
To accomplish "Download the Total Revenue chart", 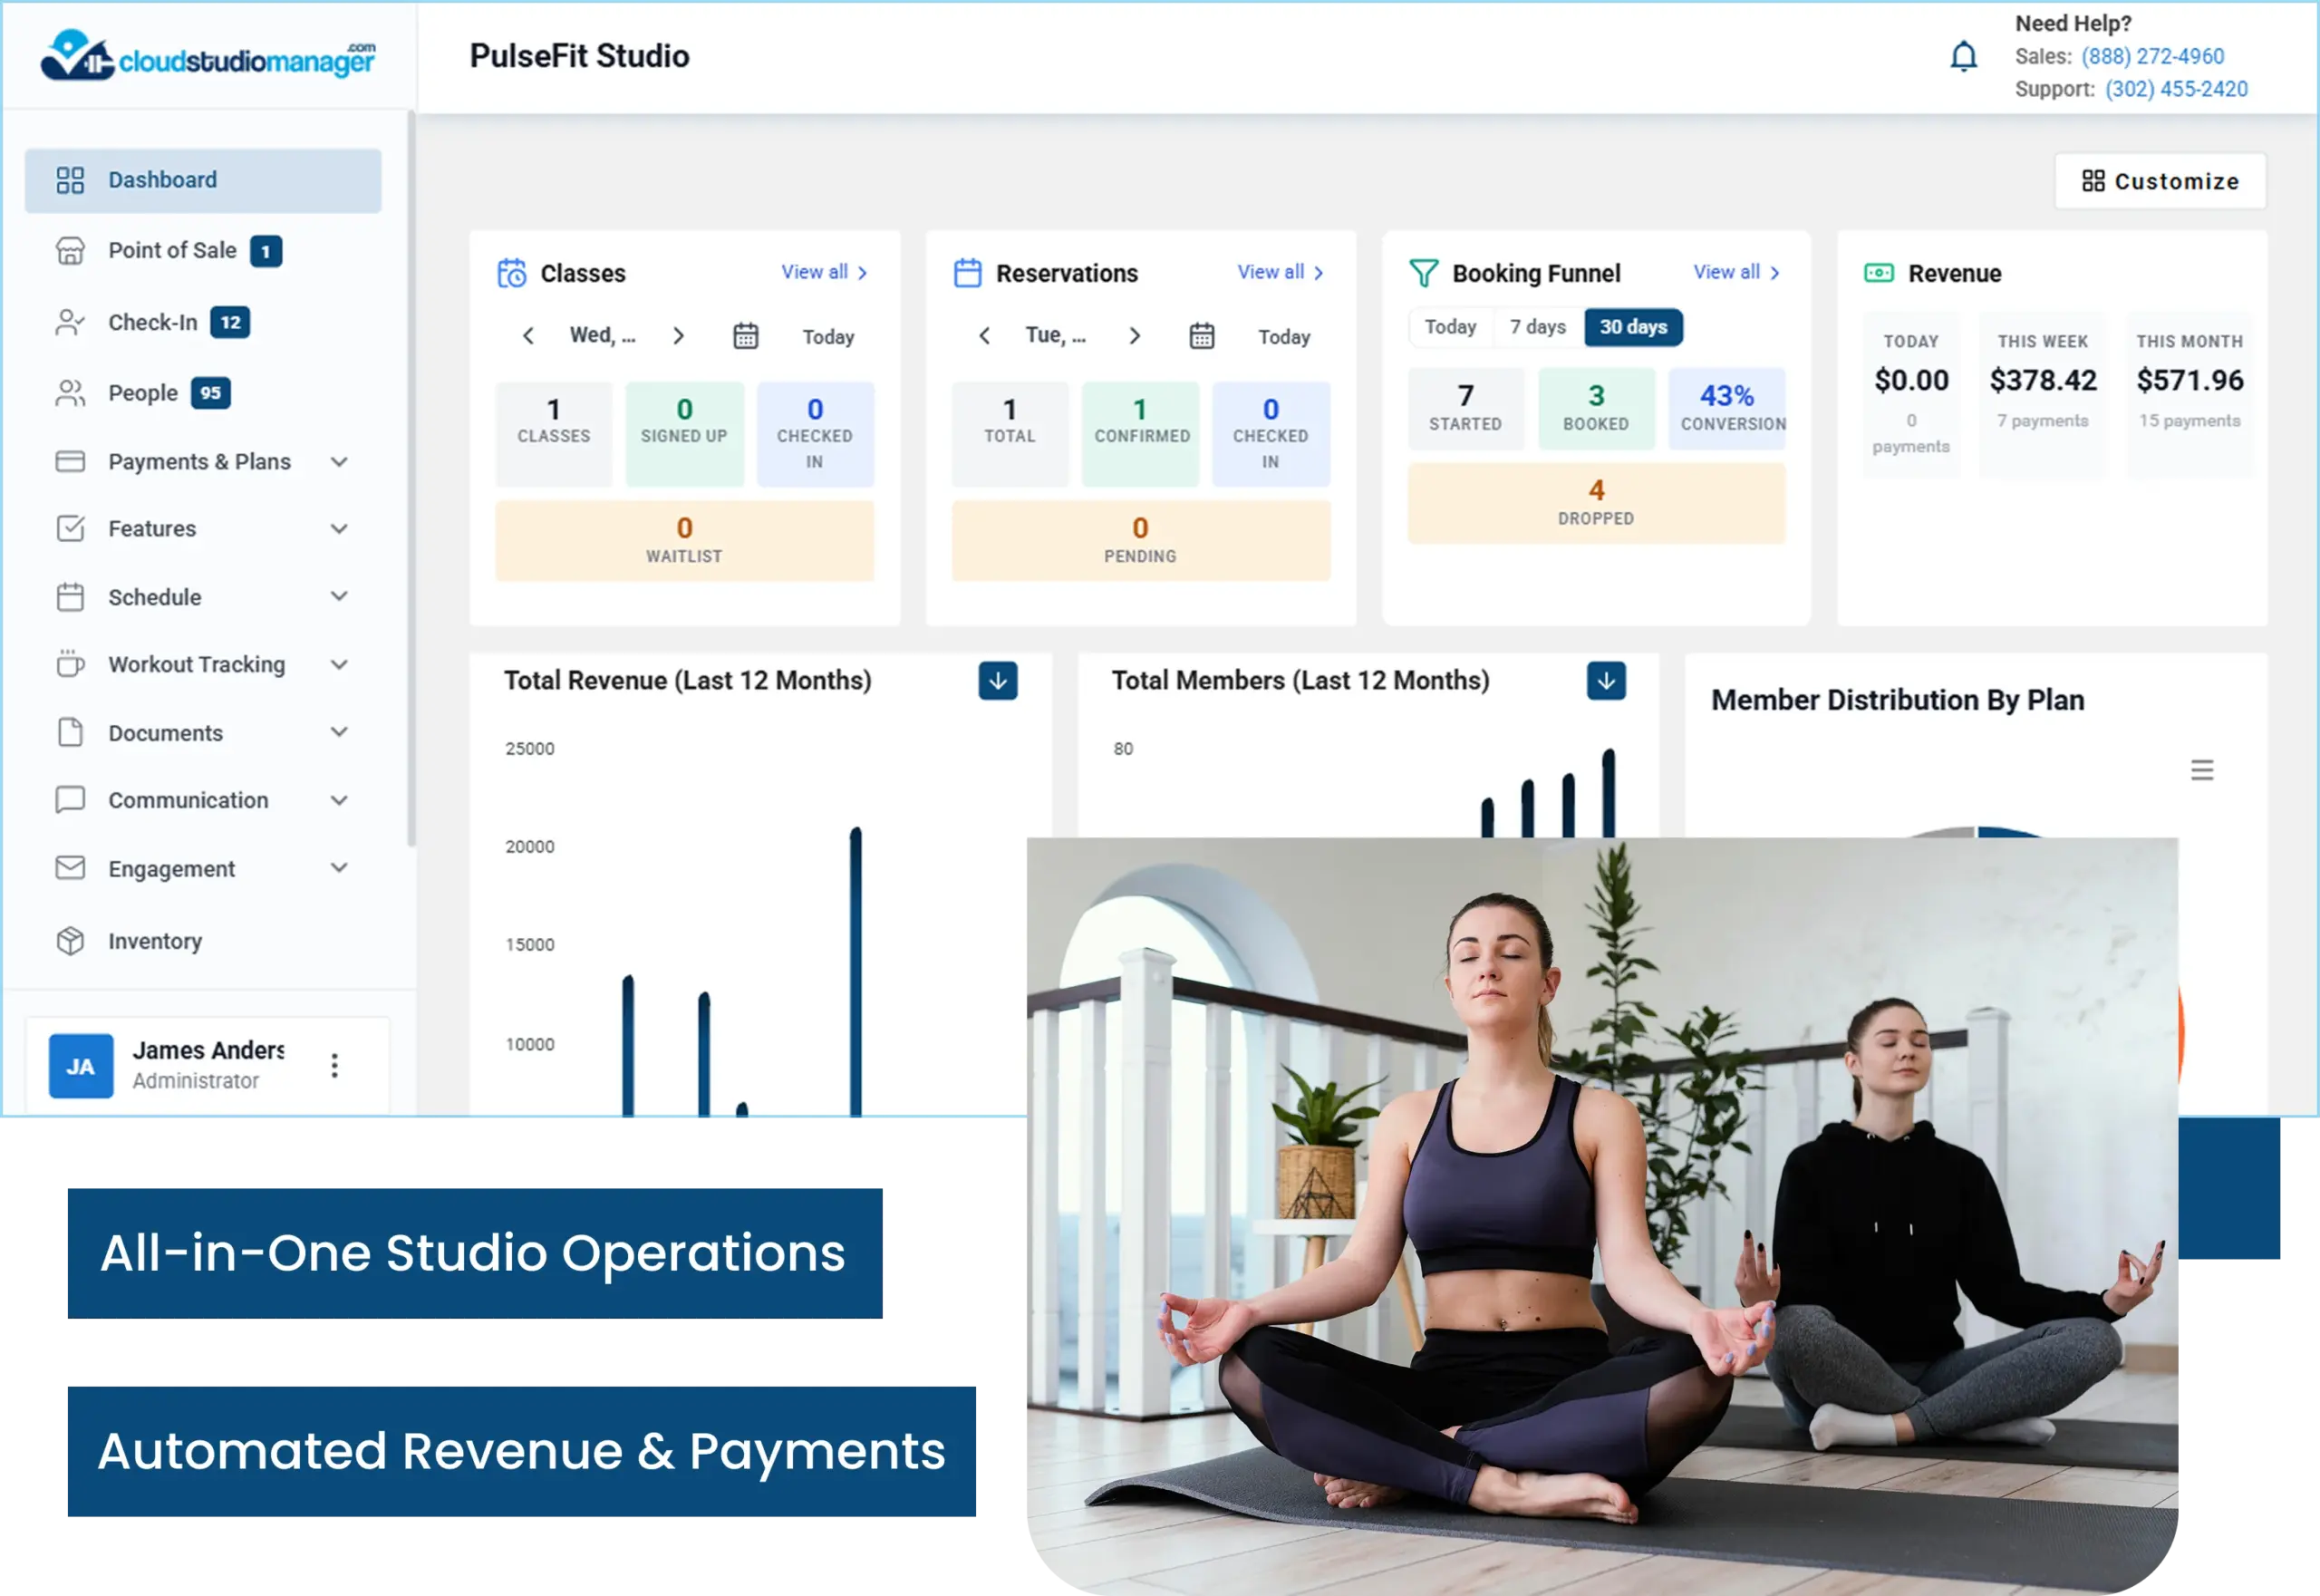I will pos(997,681).
